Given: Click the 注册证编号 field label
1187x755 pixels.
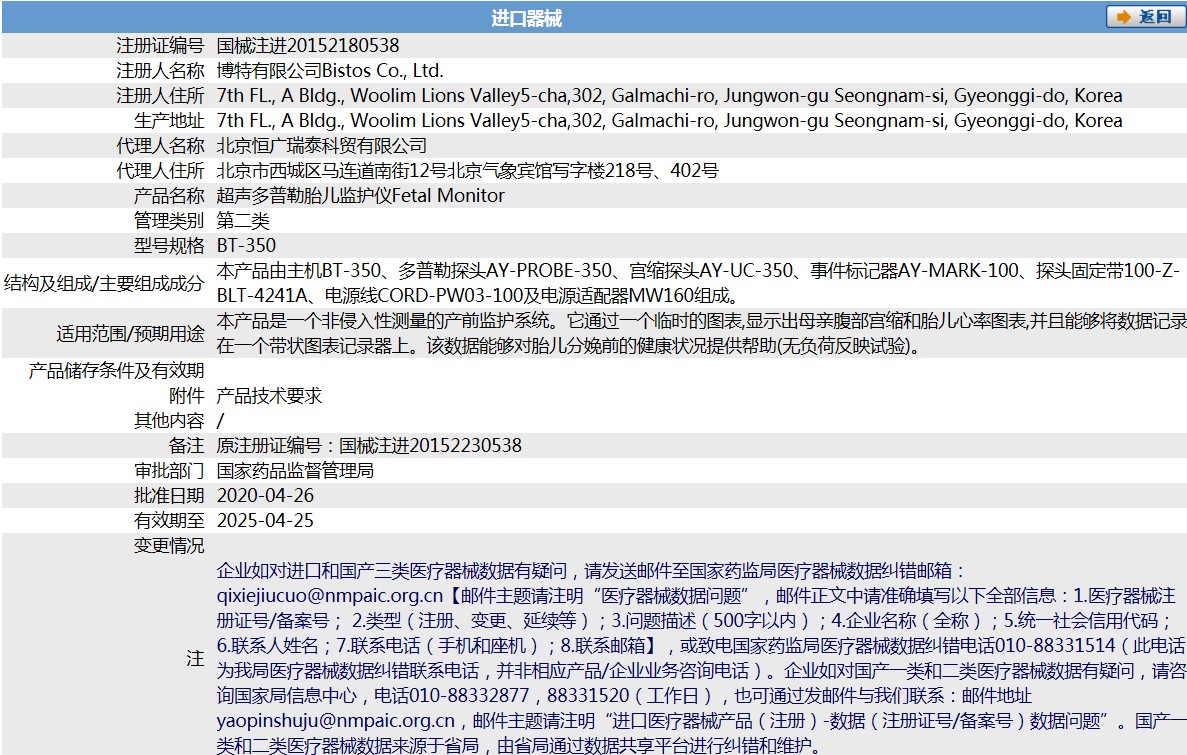Looking at the screenshot, I should pos(160,45).
